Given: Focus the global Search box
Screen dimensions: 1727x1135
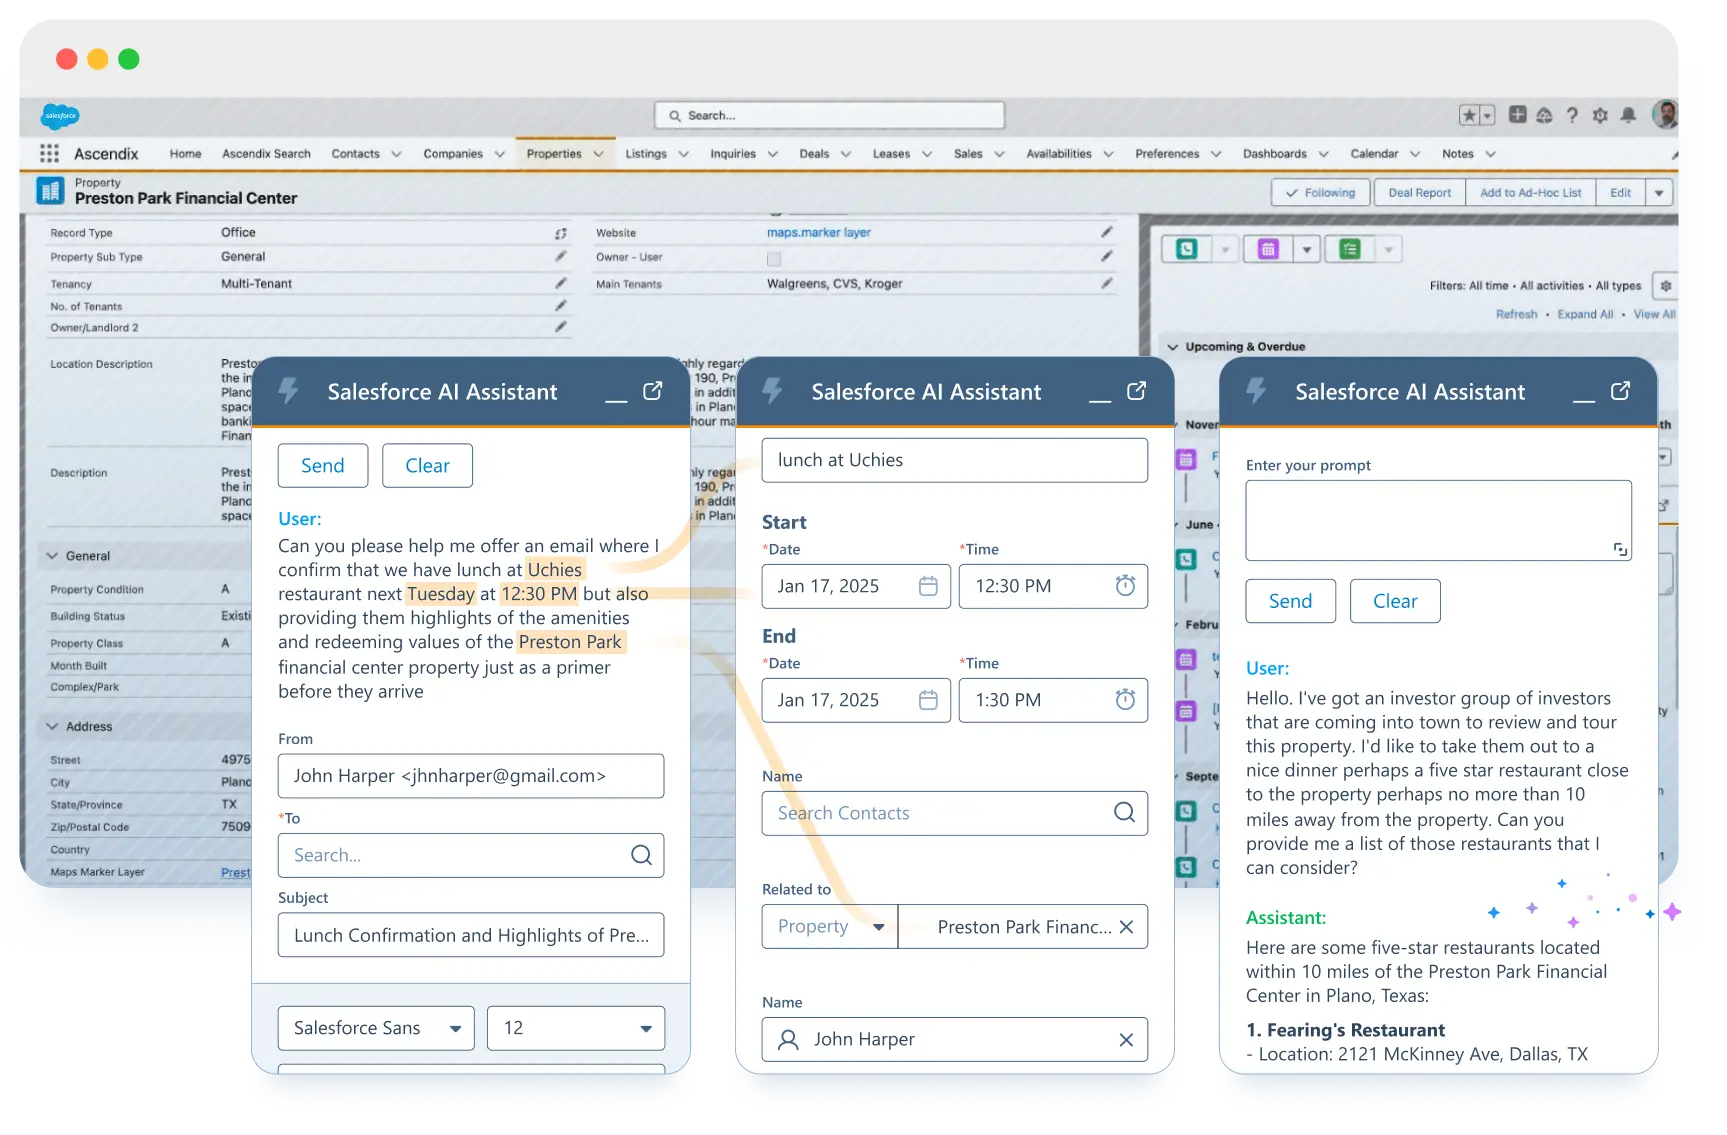Looking at the screenshot, I should click(830, 116).
